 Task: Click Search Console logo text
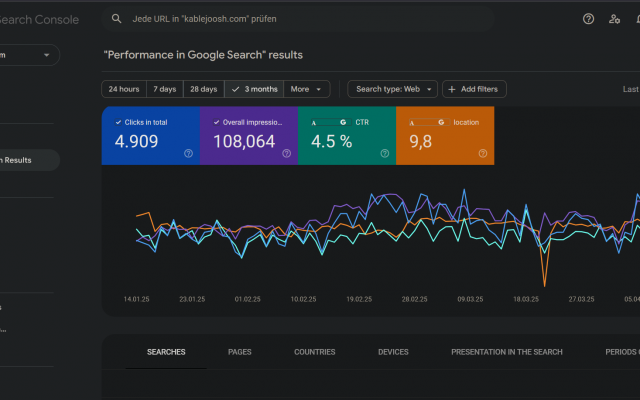39,20
